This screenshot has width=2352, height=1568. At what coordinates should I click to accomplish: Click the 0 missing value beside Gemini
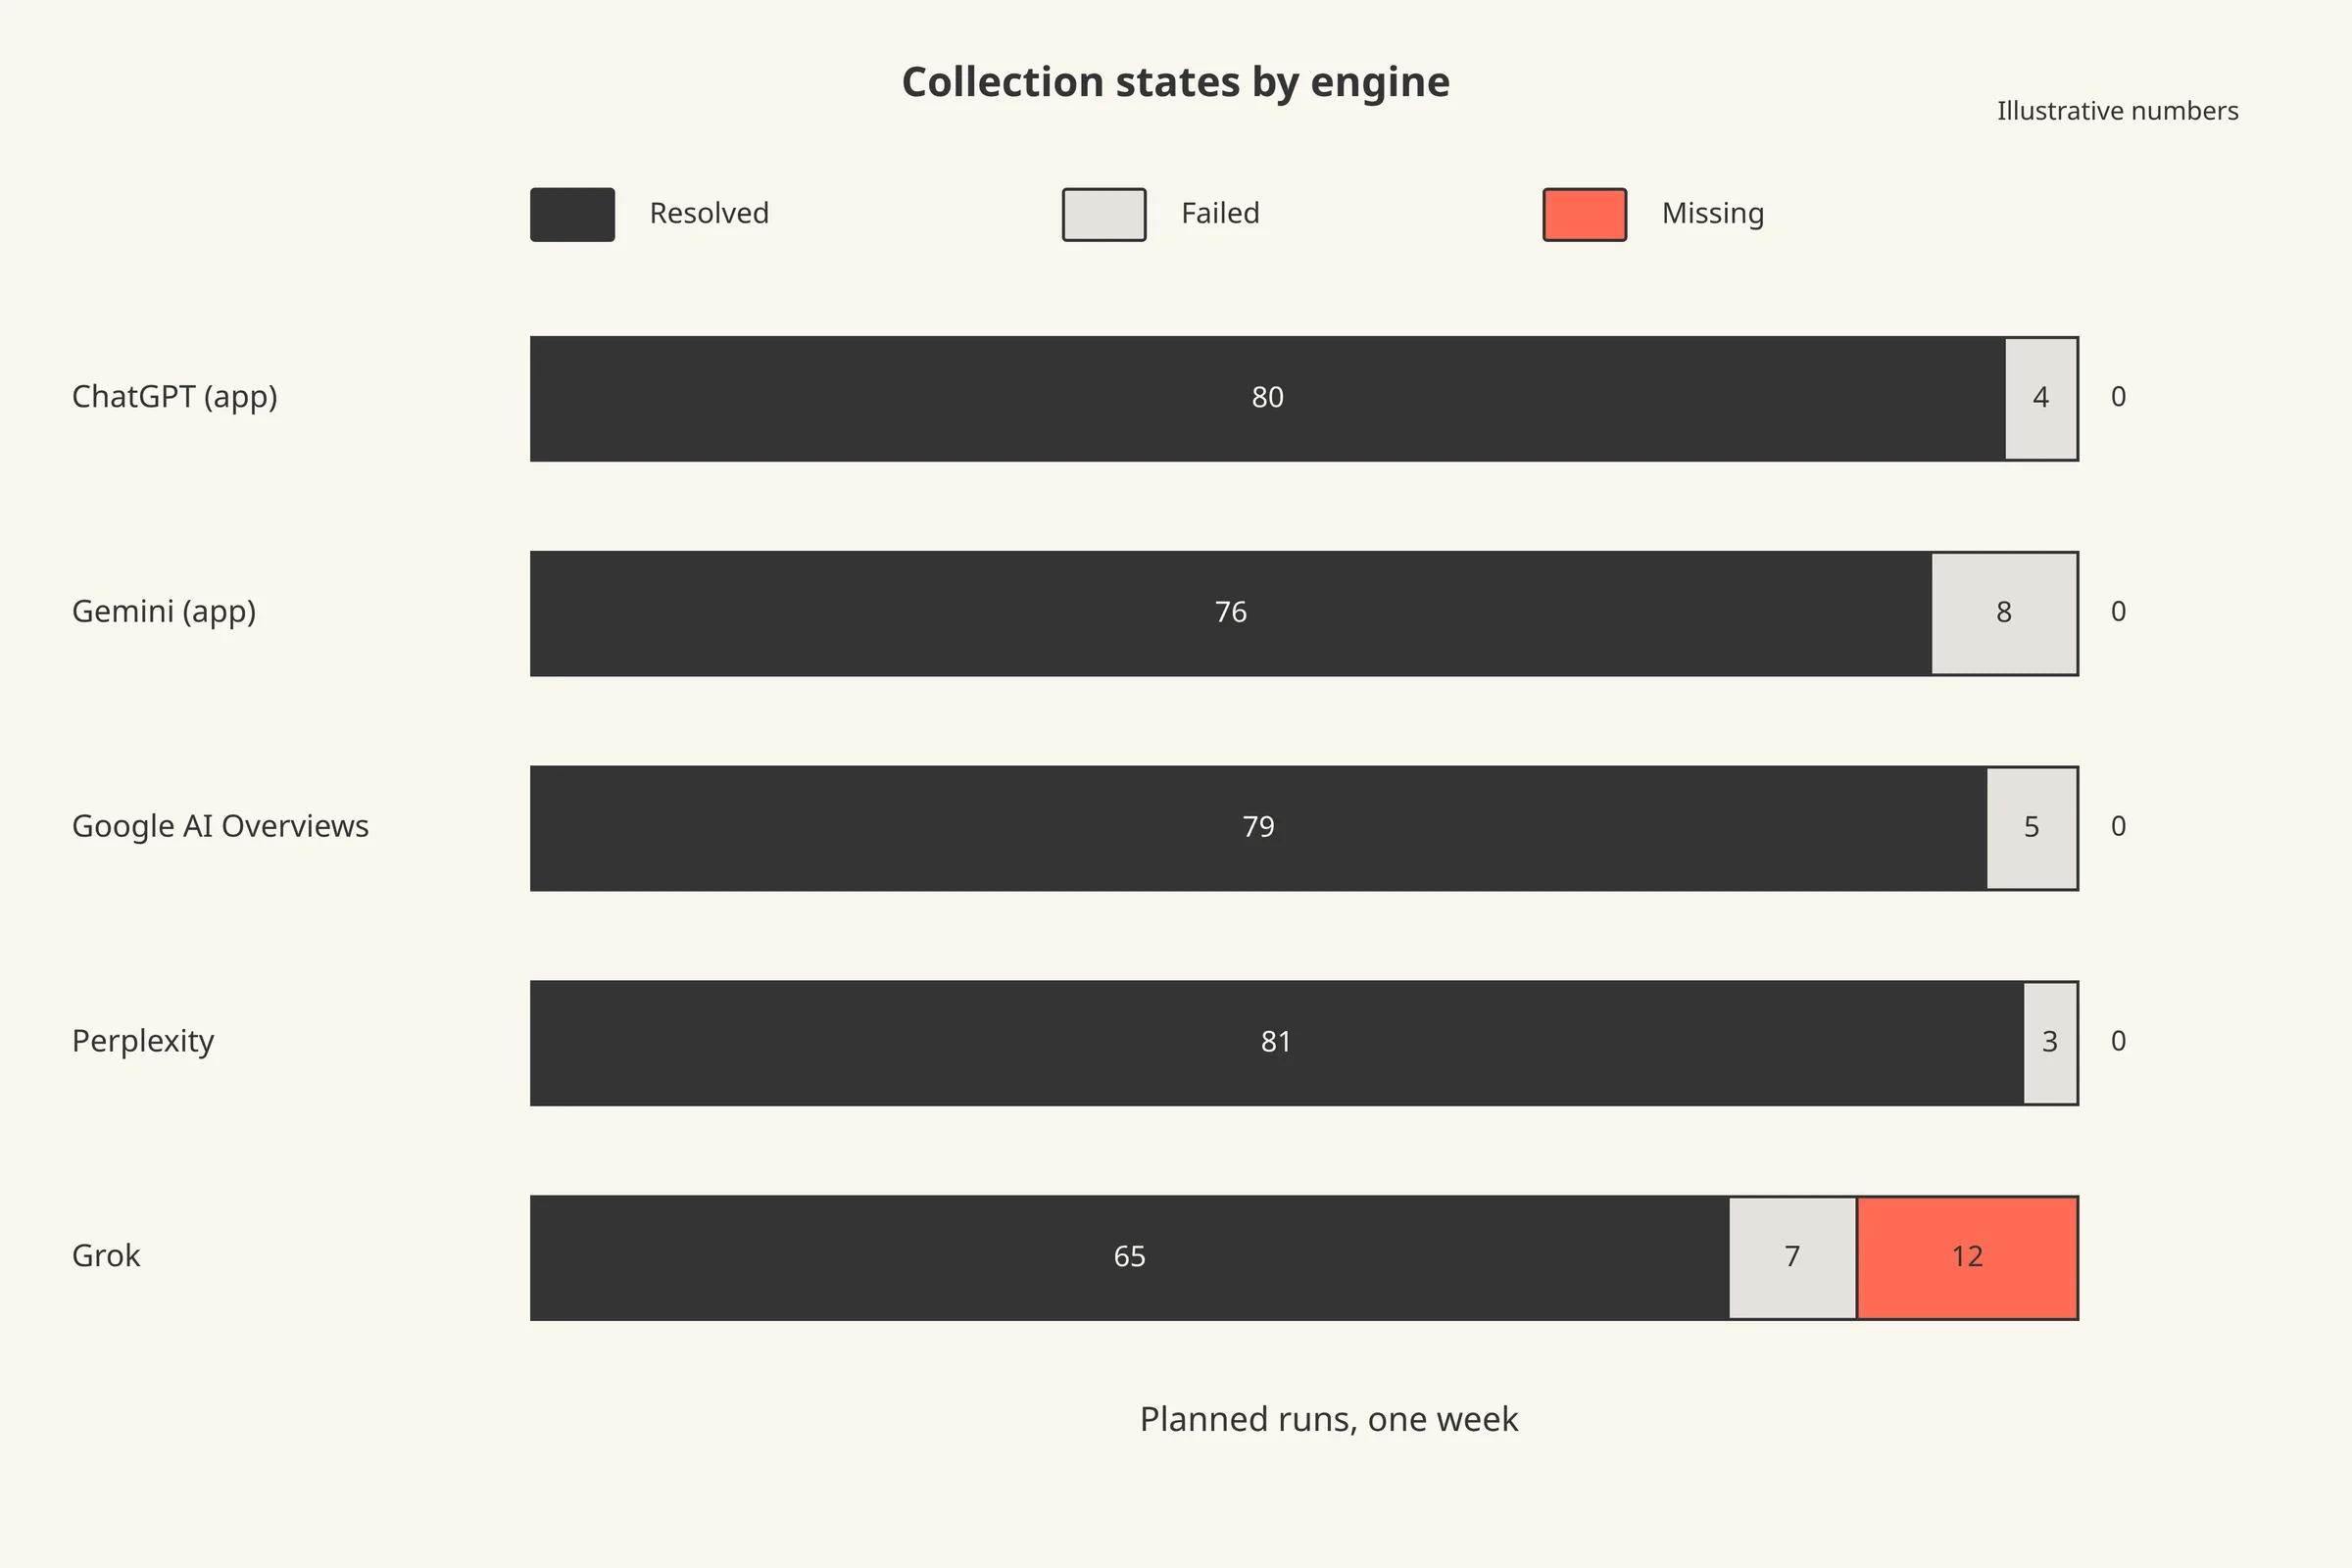2118,612
